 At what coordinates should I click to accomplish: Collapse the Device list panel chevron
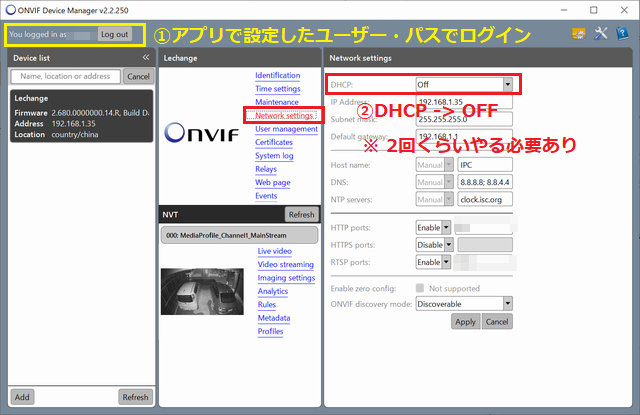tap(146, 58)
